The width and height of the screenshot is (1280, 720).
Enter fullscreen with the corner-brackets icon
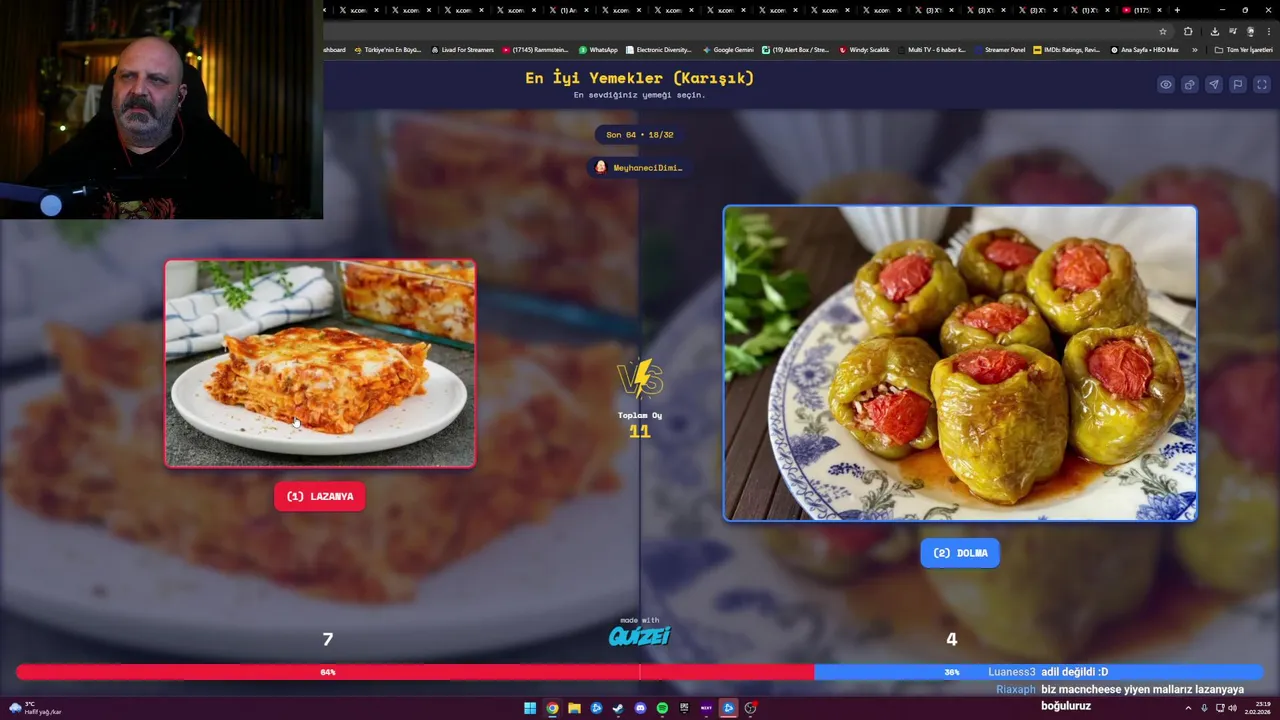coord(1261,85)
